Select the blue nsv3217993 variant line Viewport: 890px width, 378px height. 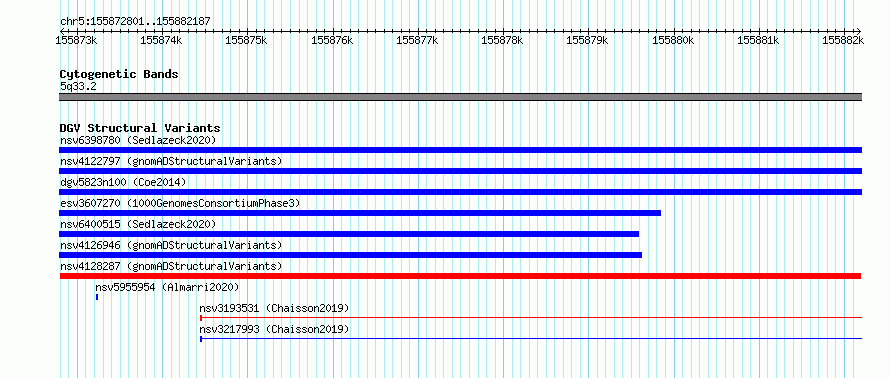tap(531, 339)
